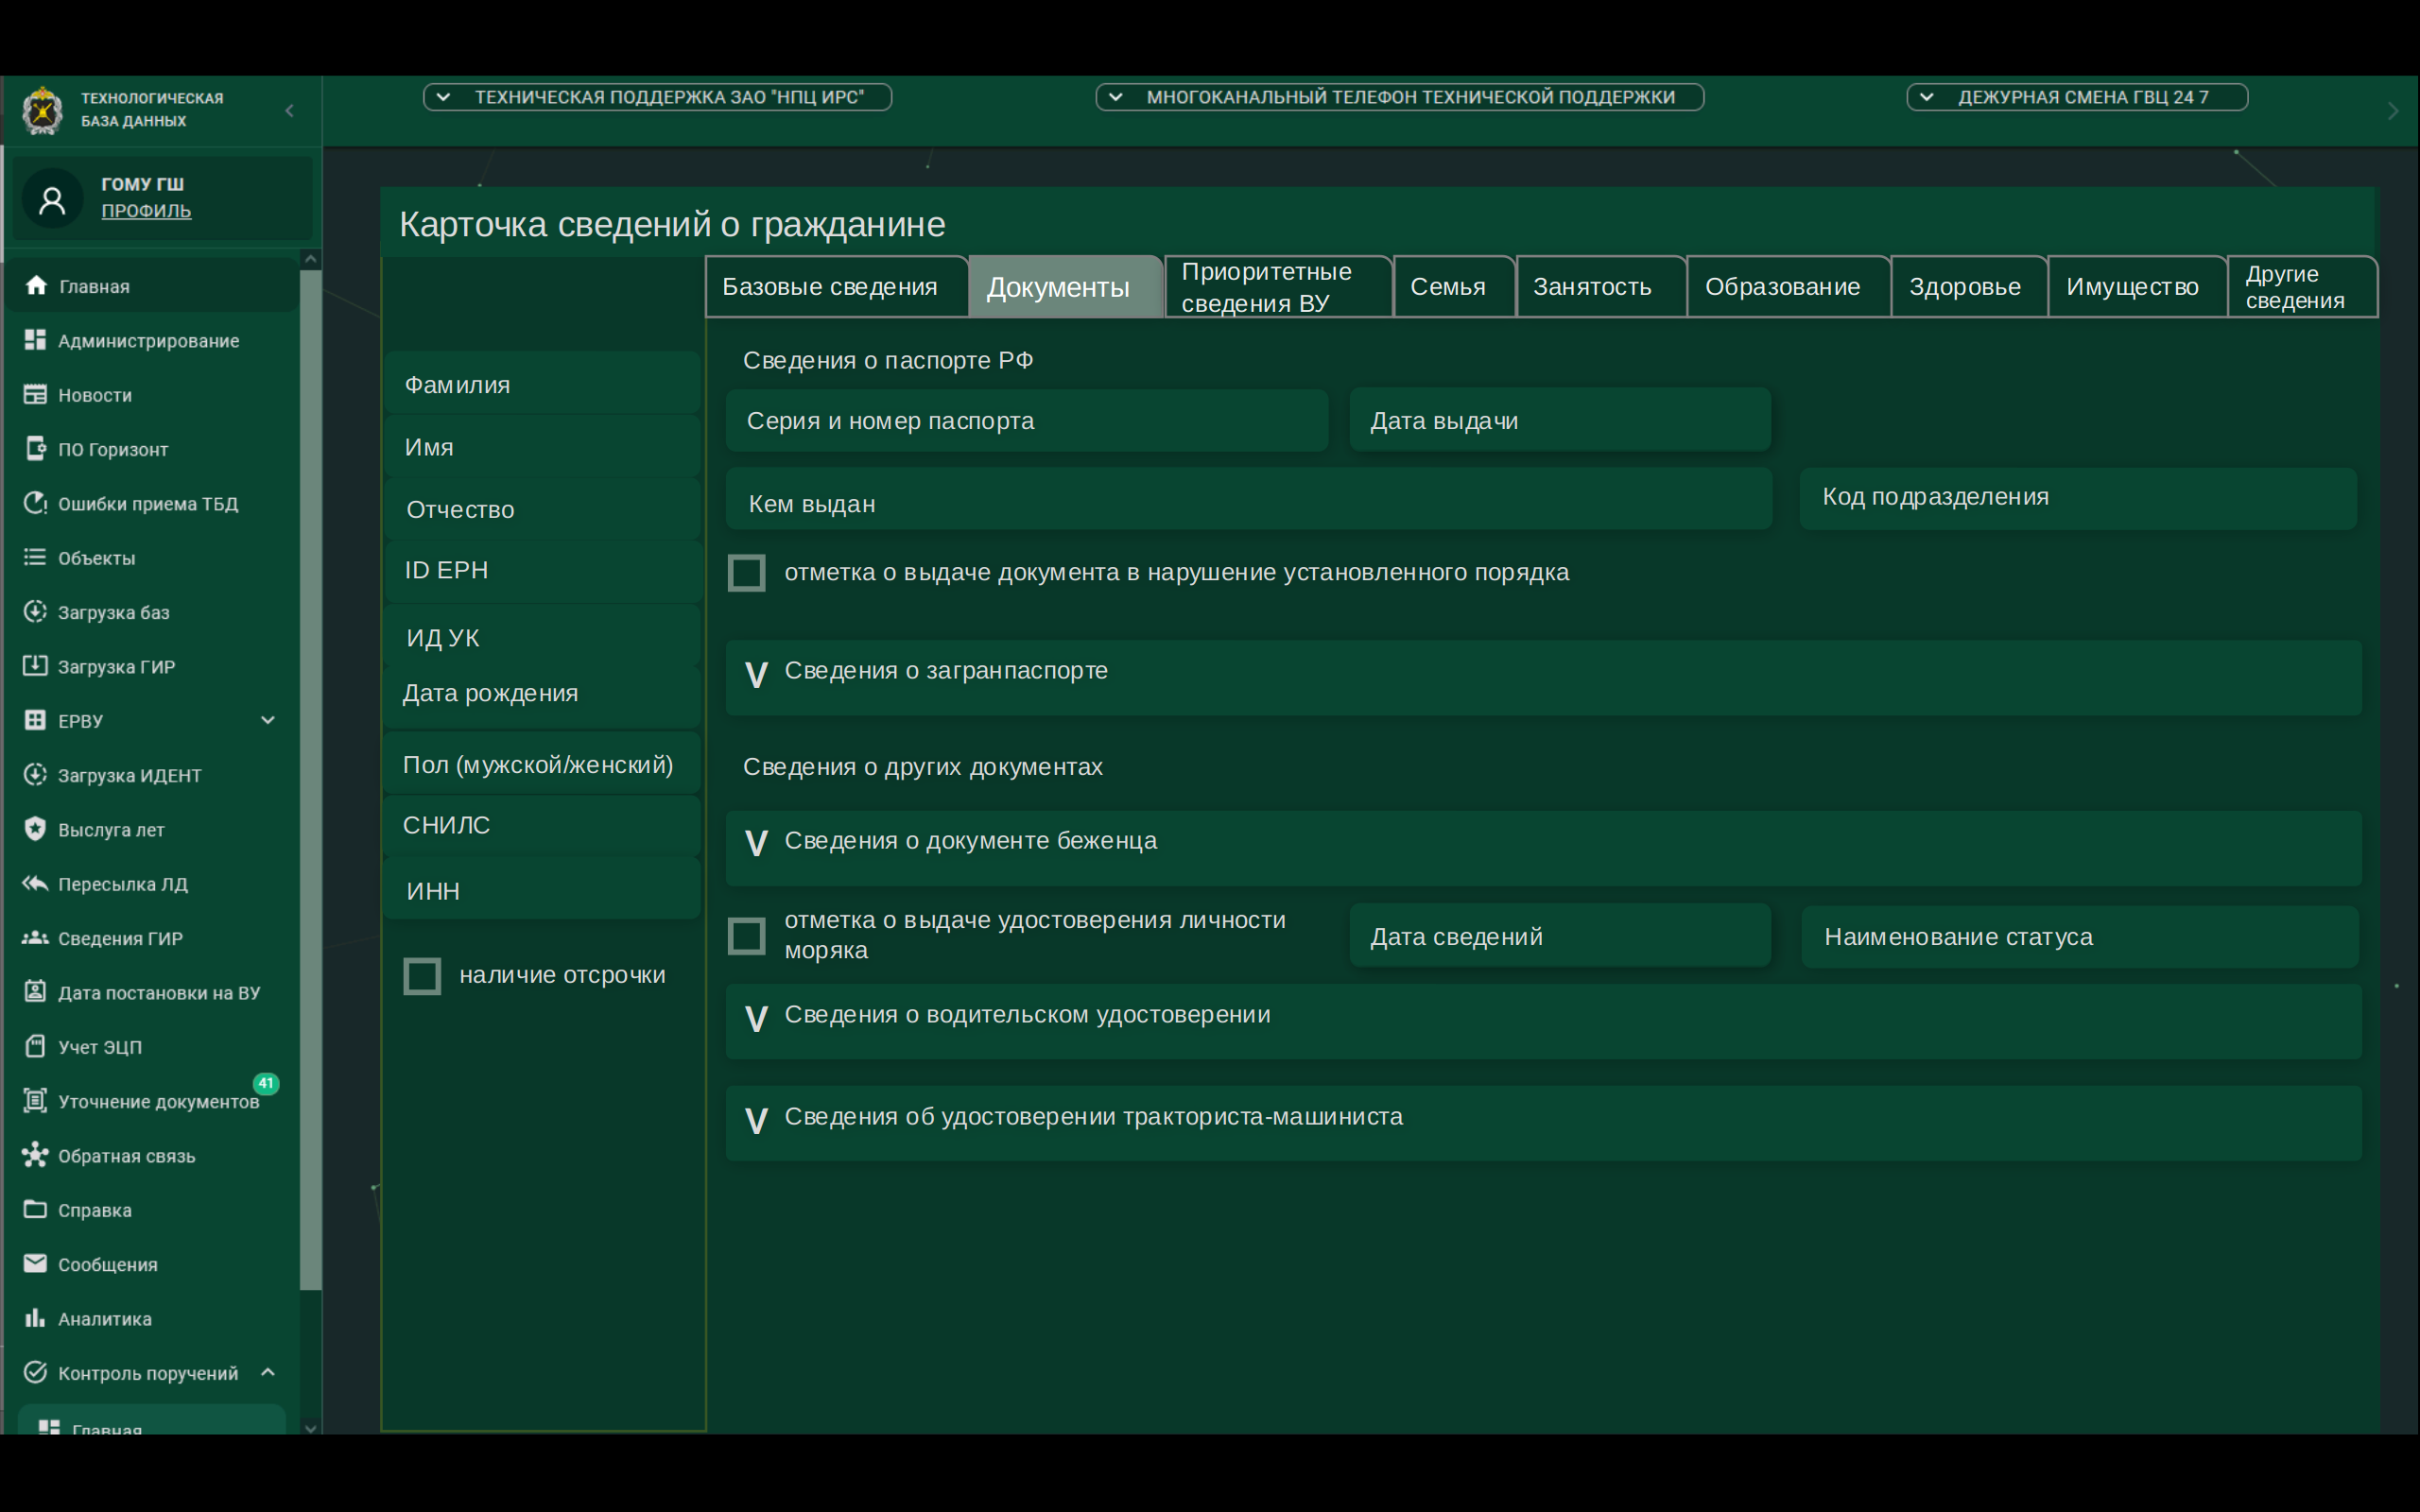This screenshot has height=1512, width=2420.
Task: Expand the ЕРВУ sidebar submenu chevron
Action: 268,720
